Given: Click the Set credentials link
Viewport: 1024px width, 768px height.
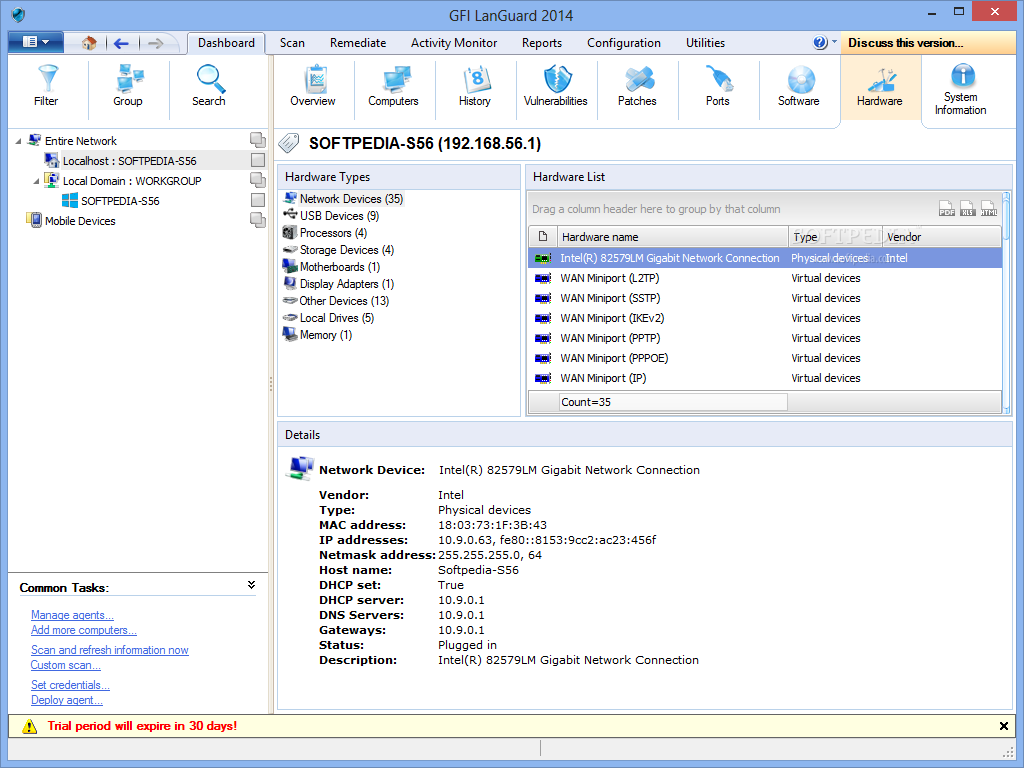Looking at the screenshot, I should click(x=70, y=685).
